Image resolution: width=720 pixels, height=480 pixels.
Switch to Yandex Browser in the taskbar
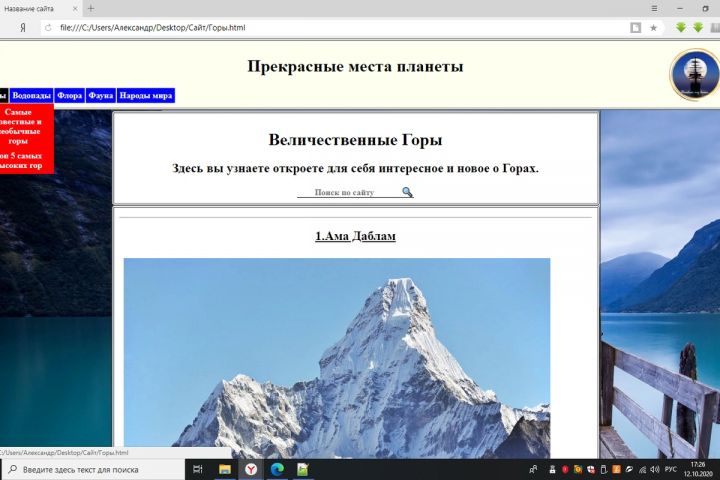251,469
